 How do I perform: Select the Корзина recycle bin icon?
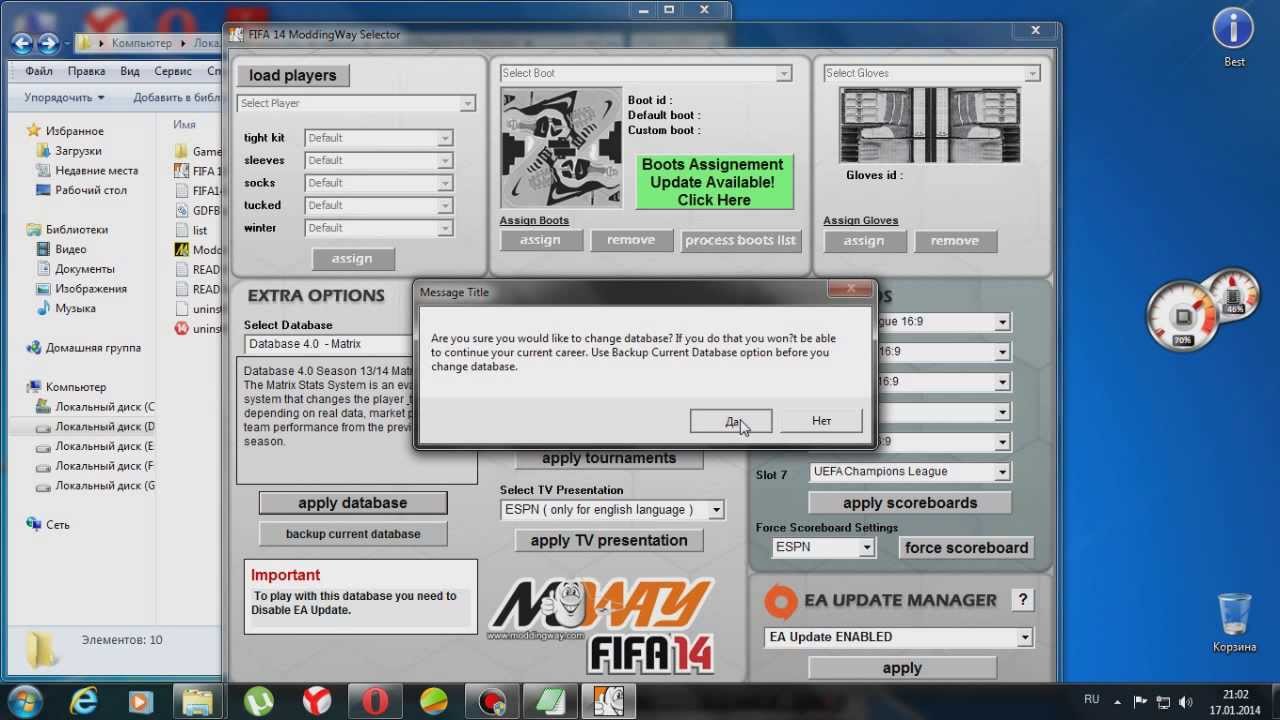coord(1234,622)
